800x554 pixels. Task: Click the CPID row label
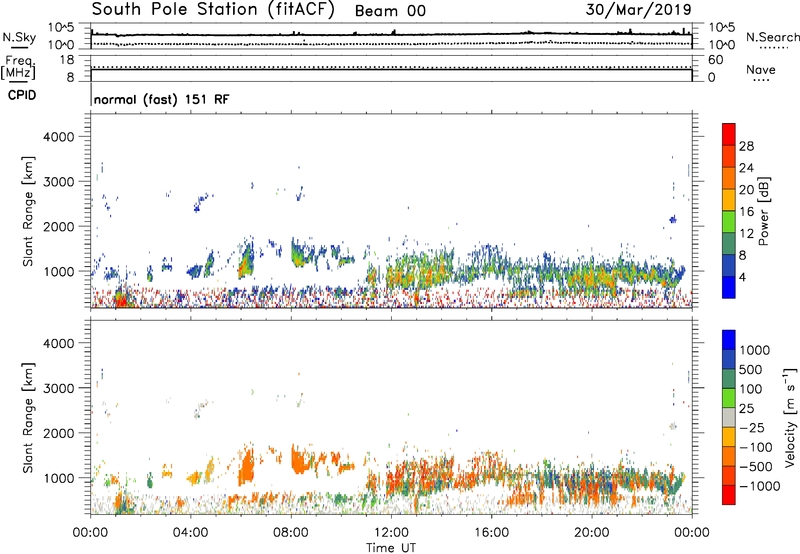click(22, 95)
